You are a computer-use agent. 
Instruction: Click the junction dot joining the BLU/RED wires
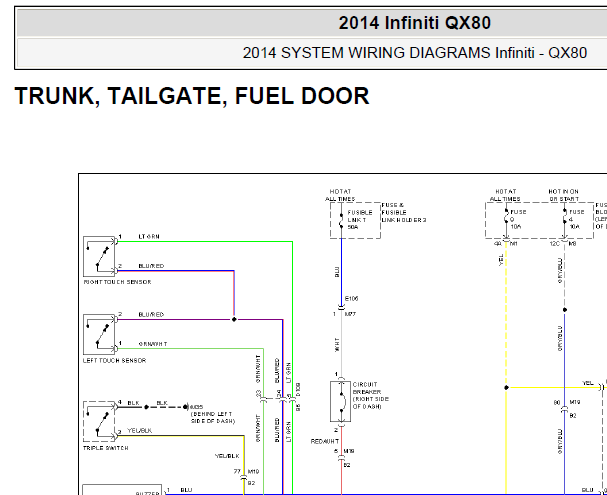(x=234, y=319)
